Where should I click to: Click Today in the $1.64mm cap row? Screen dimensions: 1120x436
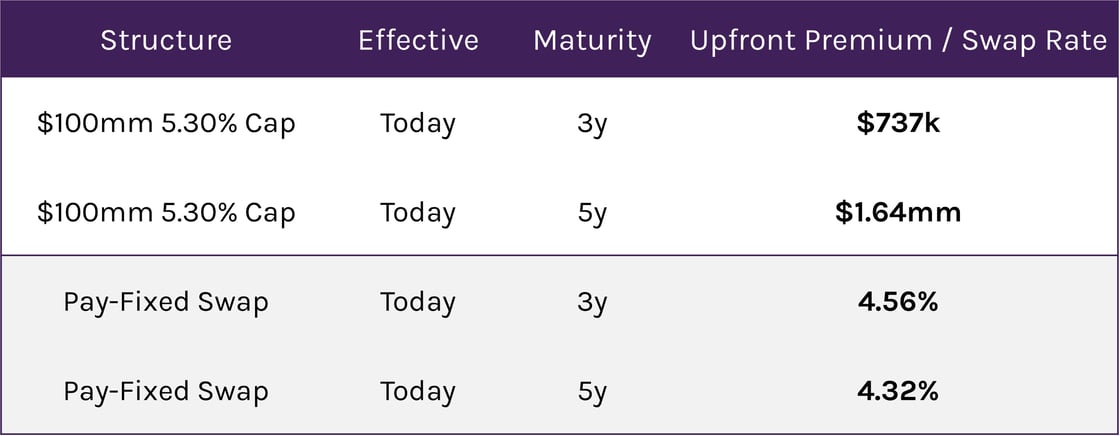pyautogui.click(x=418, y=213)
